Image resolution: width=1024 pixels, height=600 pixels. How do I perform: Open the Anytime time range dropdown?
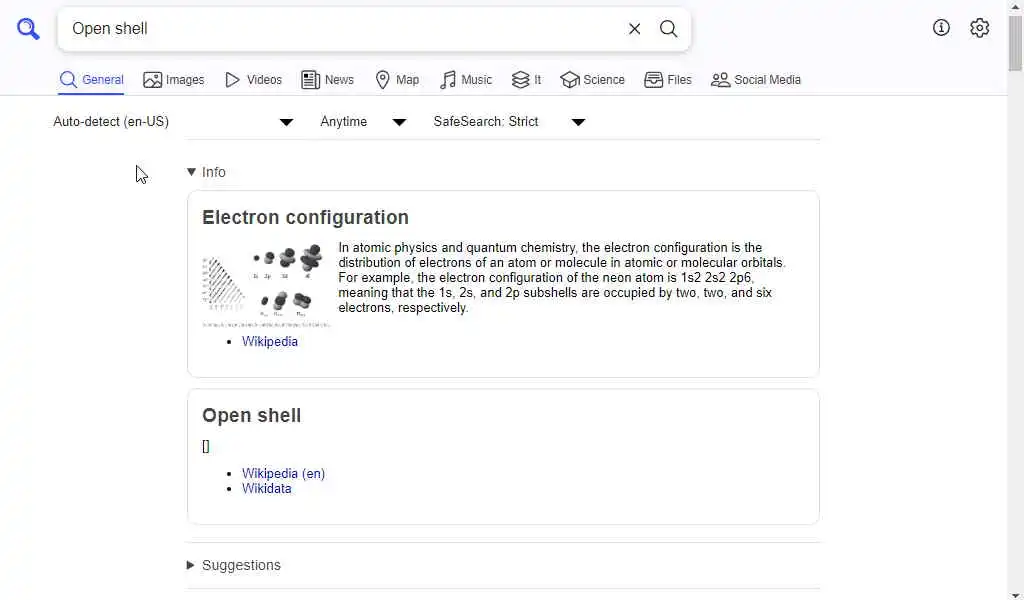click(x=363, y=122)
